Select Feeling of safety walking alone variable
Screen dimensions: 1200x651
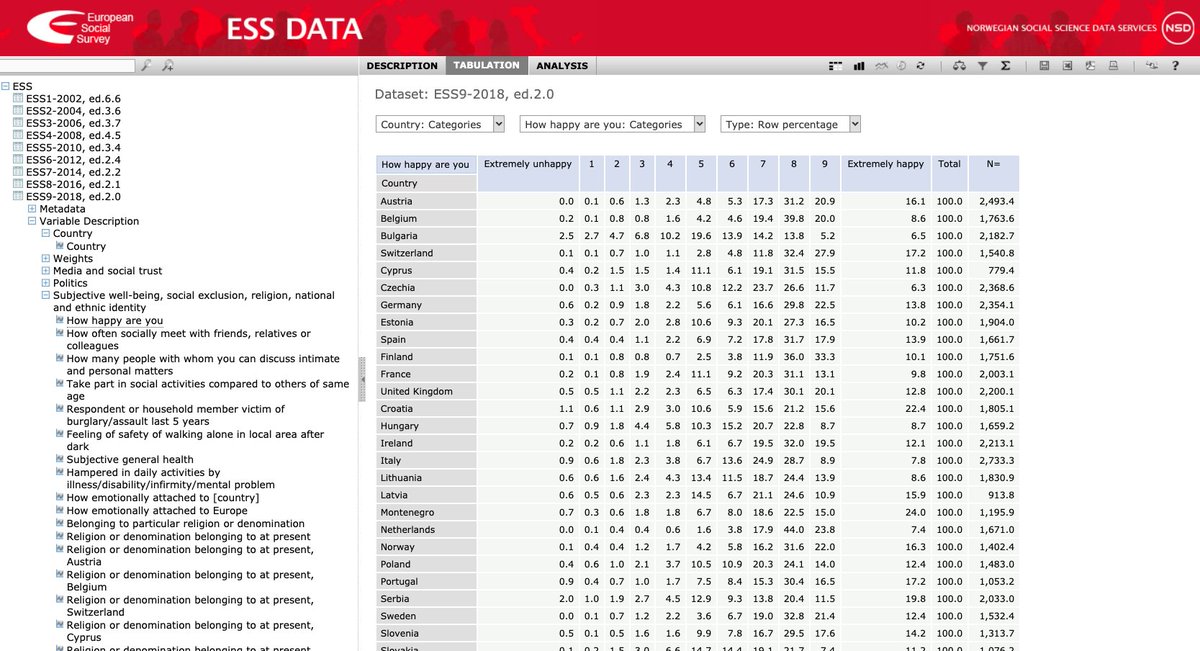click(x=196, y=441)
